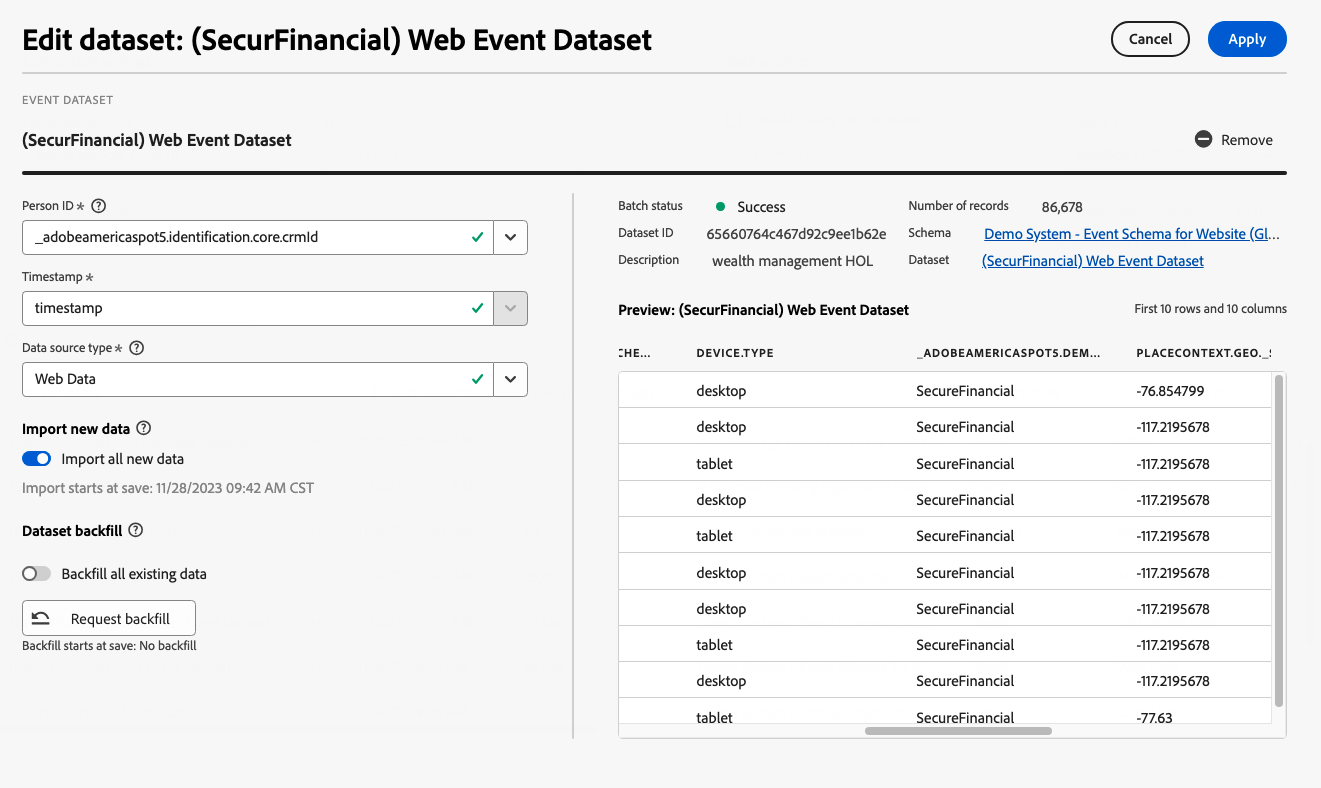Open the Timestamp dropdown arrow

pyautogui.click(x=510, y=309)
